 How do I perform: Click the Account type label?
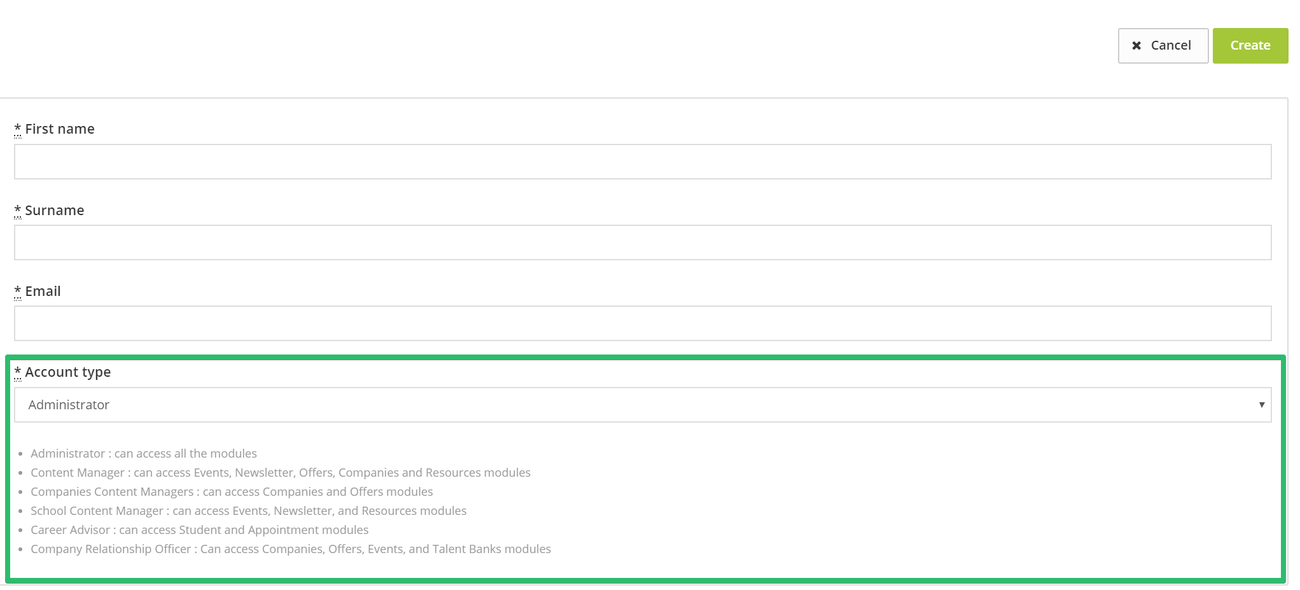[x=68, y=372]
